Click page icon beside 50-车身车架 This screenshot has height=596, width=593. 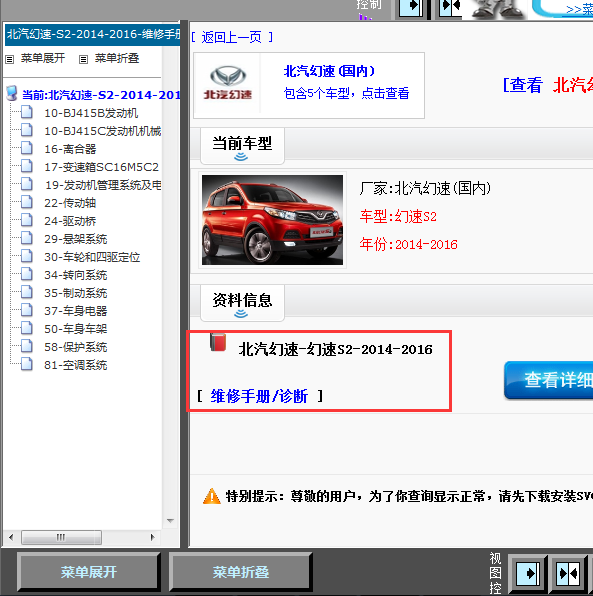(27, 328)
